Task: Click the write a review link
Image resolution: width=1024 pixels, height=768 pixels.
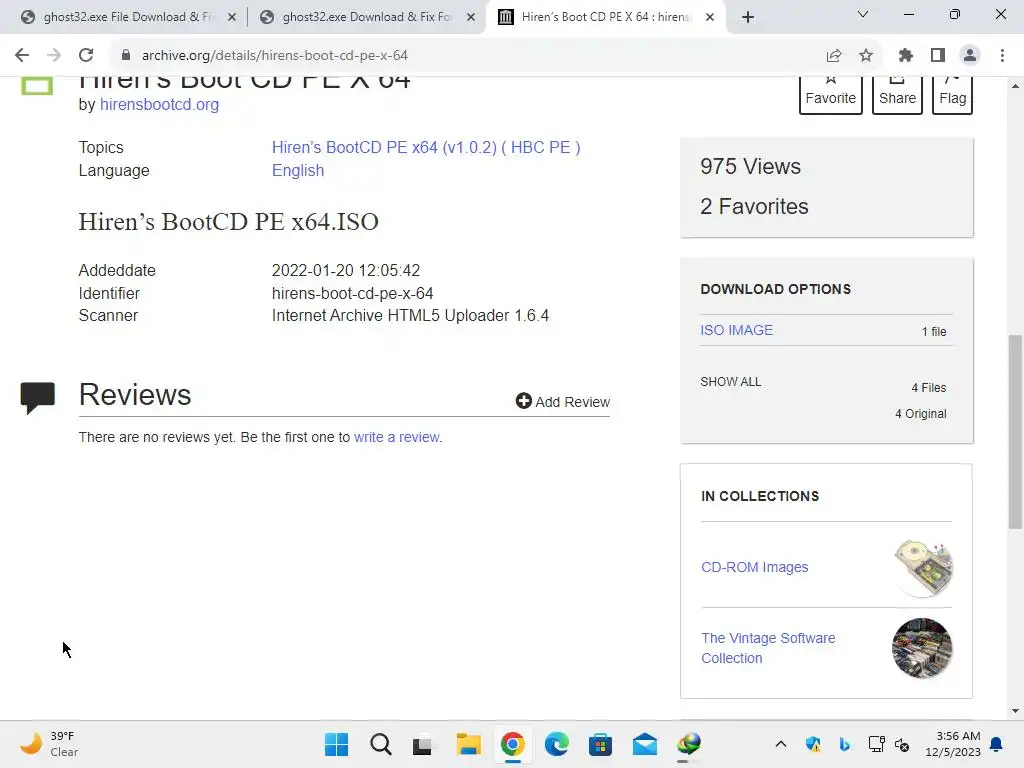Action: tap(396, 437)
